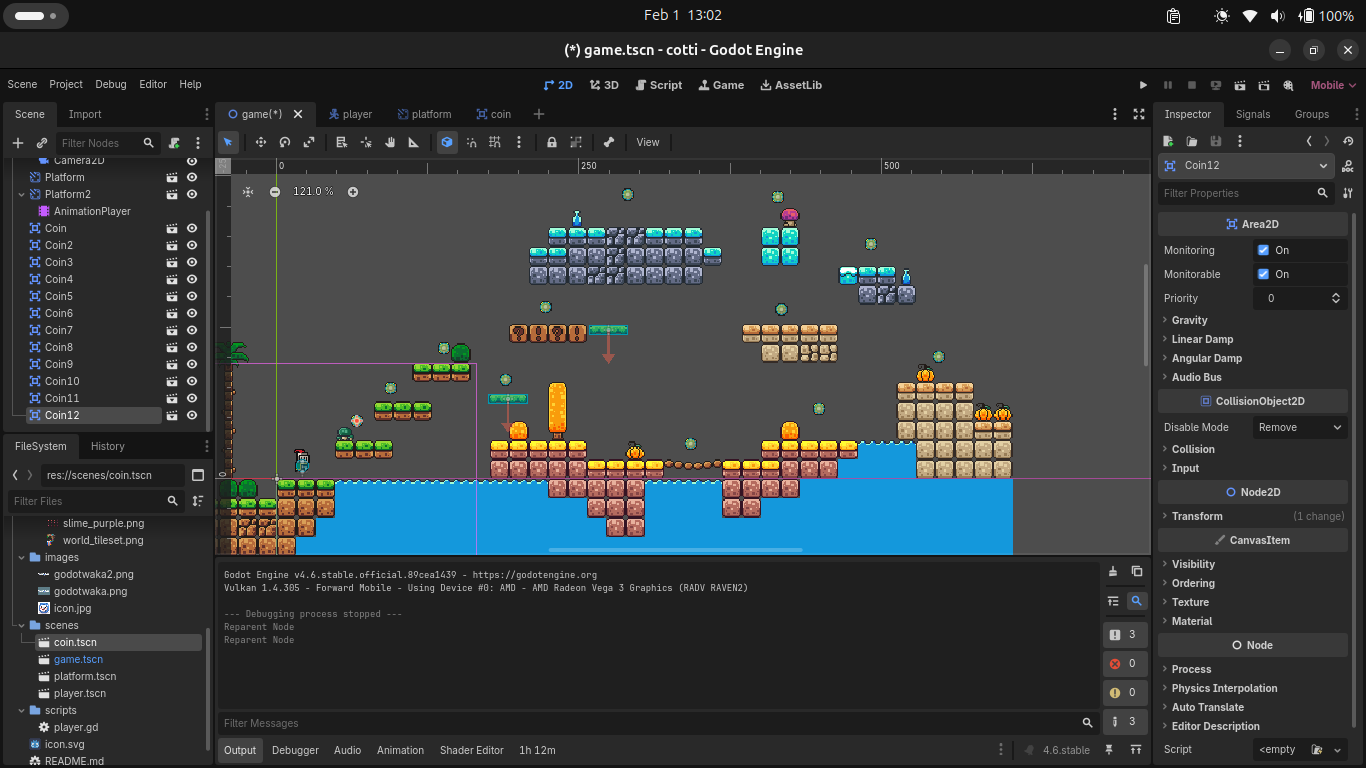Uncheck the Monitorable checkbox
Image resolution: width=1366 pixels, height=768 pixels.
(x=1263, y=274)
